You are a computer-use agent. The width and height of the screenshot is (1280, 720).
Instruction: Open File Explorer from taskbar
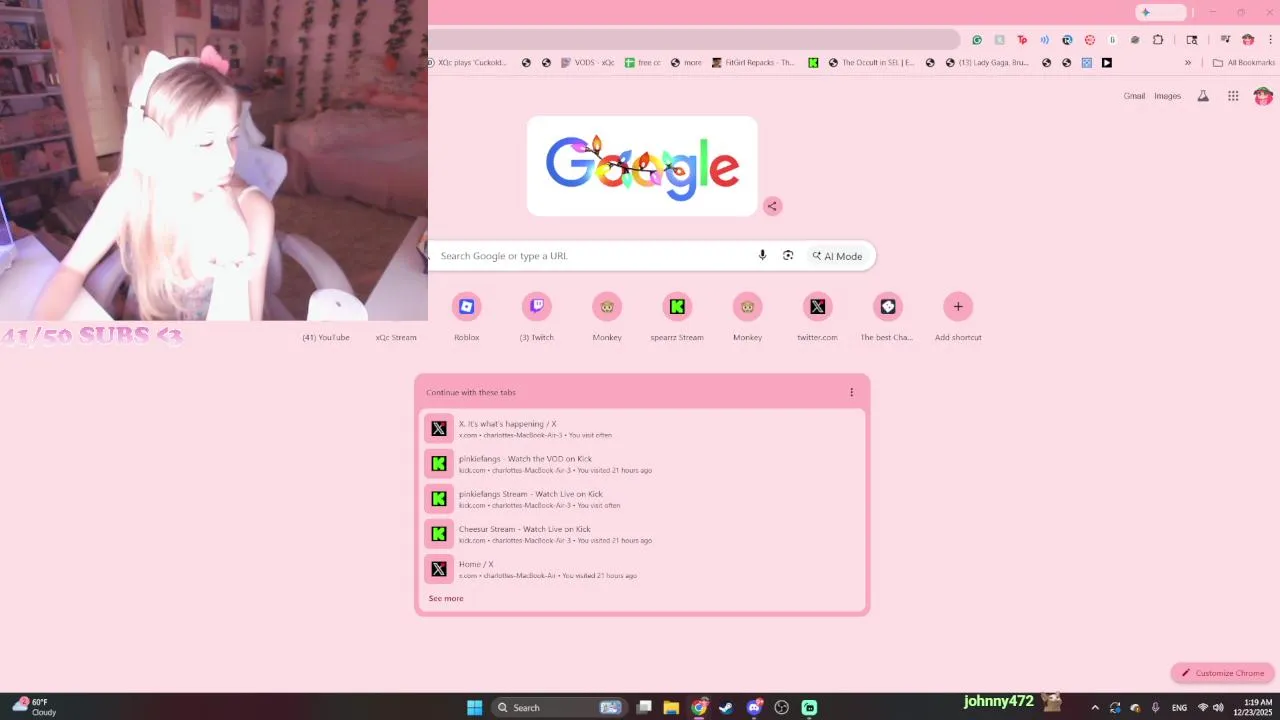point(671,708)
